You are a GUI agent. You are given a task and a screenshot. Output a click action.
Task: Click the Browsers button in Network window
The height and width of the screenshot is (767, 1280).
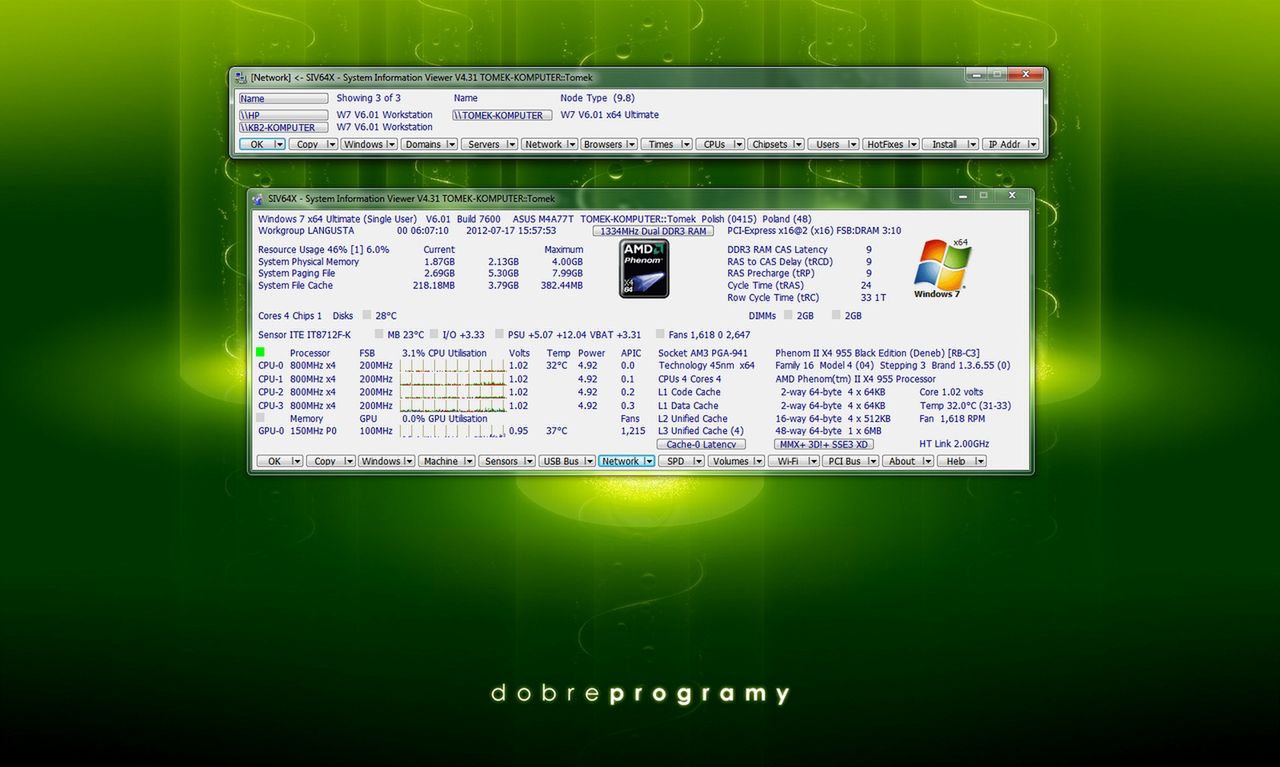tap(609, 144)
